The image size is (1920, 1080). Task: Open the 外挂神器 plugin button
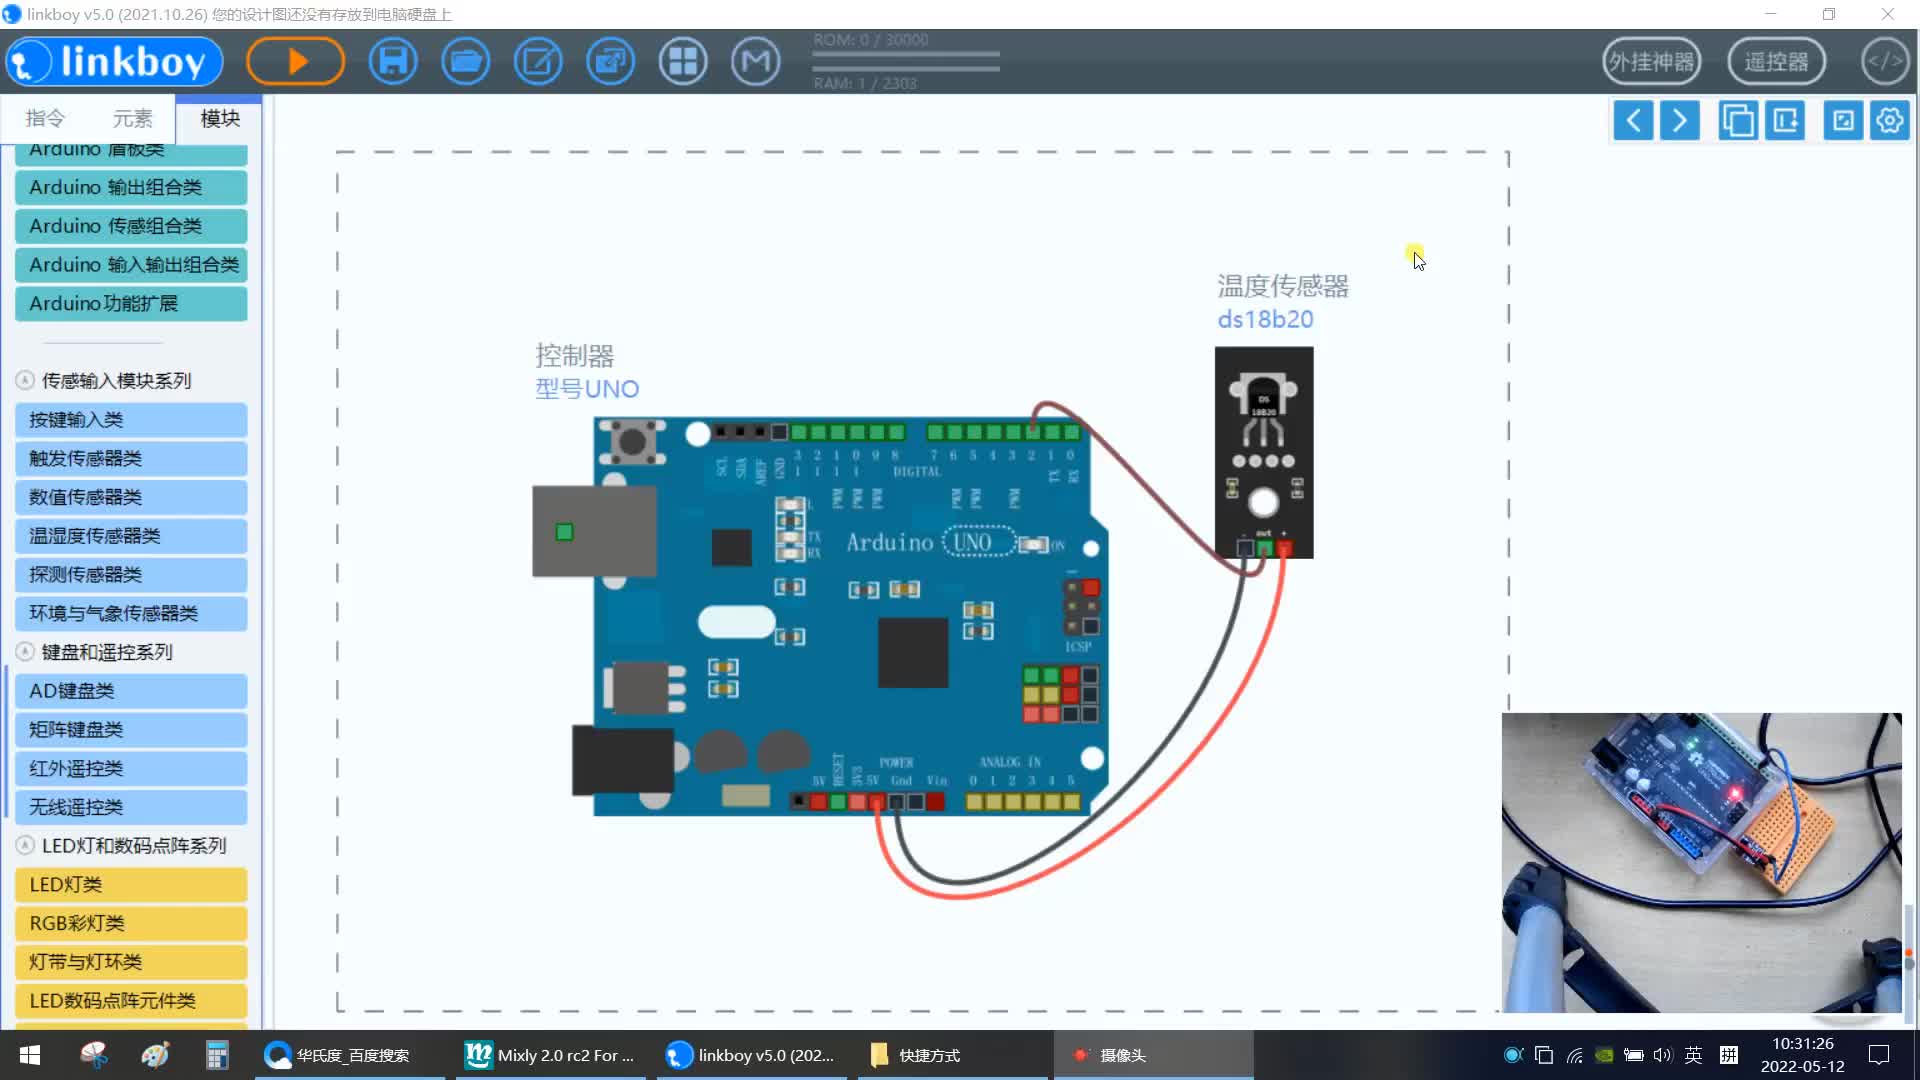click(x=1652, y=62)
